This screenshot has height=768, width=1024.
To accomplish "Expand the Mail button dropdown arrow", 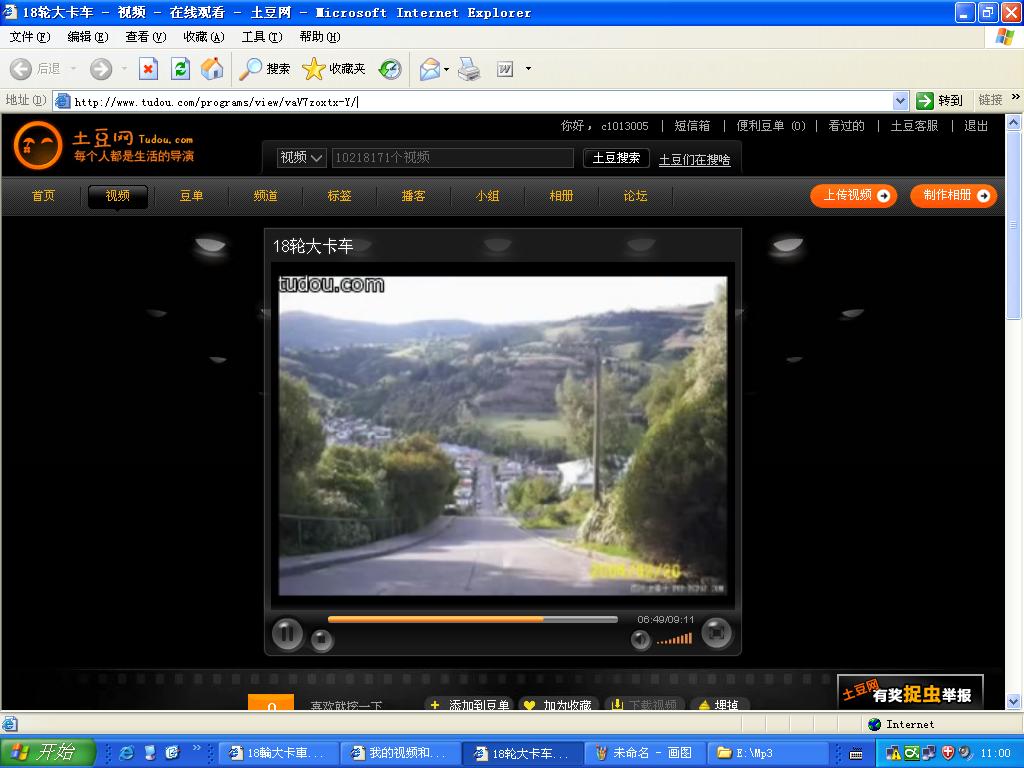I will click(447, 69).
